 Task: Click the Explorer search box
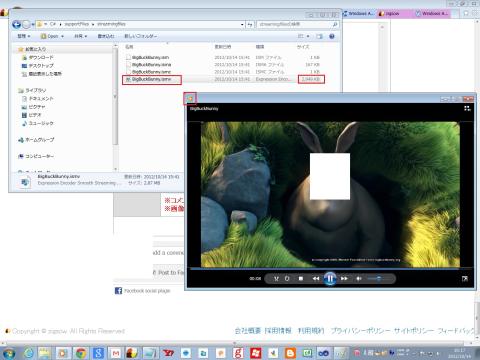(297, 24)
